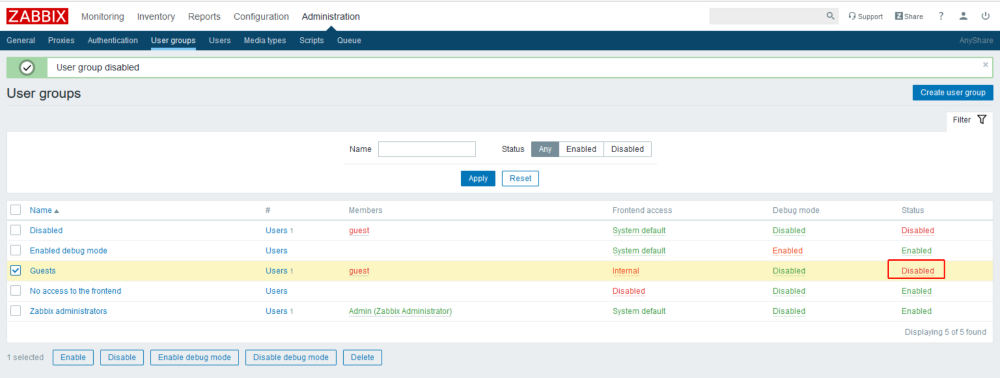Close the 'User group disabled' message
The image size is (1000, 378).
point(985,64)
